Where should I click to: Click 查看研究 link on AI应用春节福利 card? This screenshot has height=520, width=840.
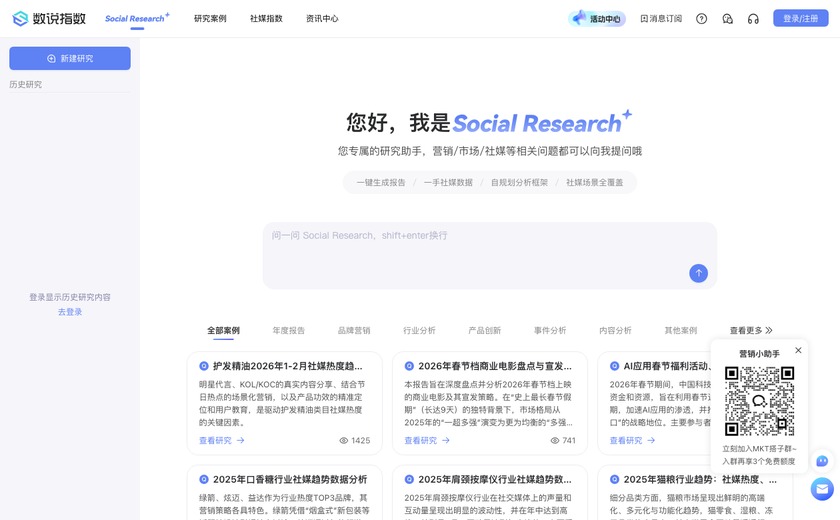pos(632,440)
